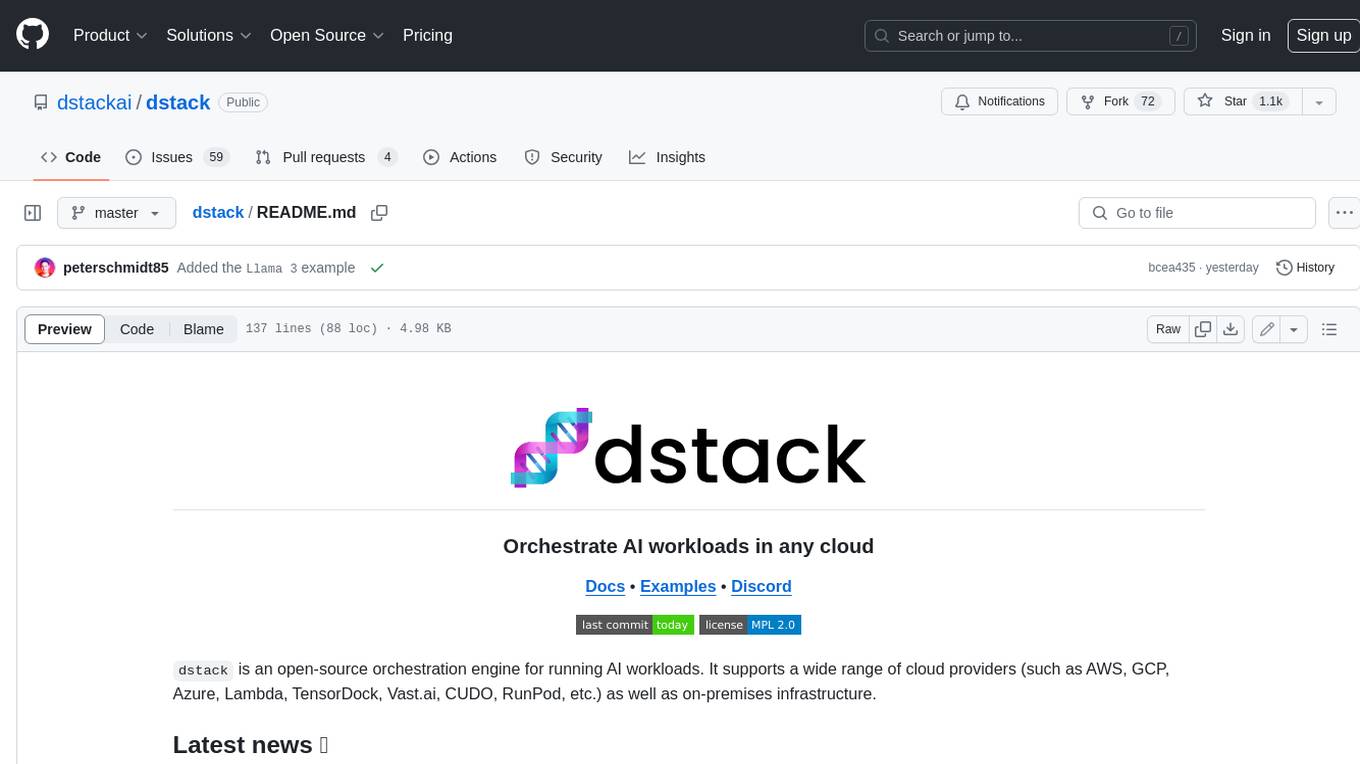The width and height of the screenshot is (1360, 764).
Task: Click the last commit today badge
Action: tap(635, 625)
